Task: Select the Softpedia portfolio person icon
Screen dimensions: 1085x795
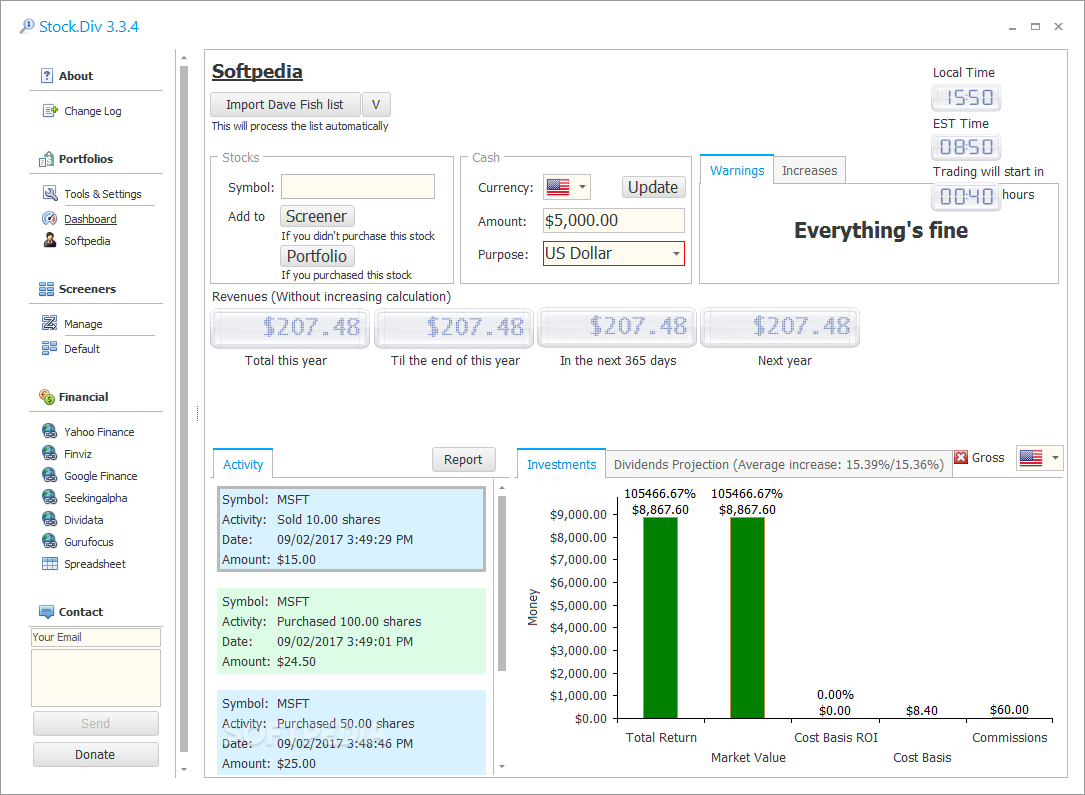Action: click(50, 241)
